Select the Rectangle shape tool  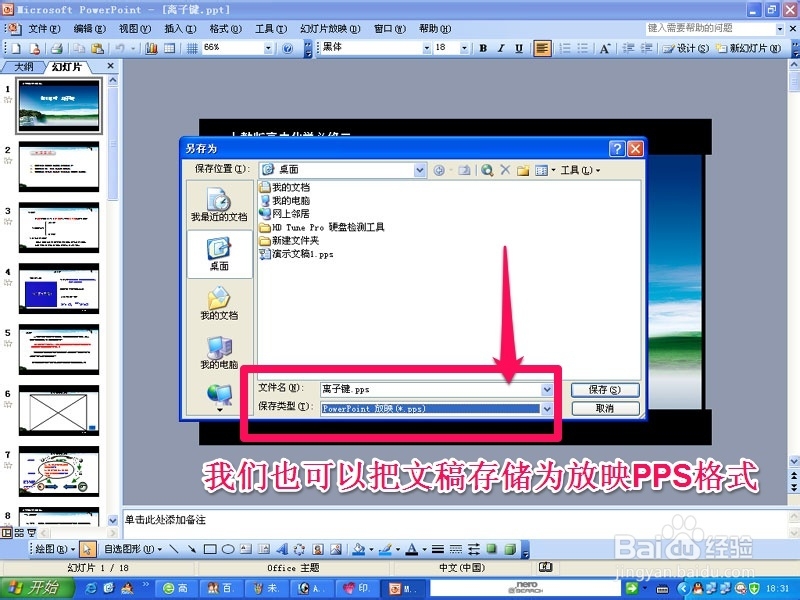tap(210, 549)
